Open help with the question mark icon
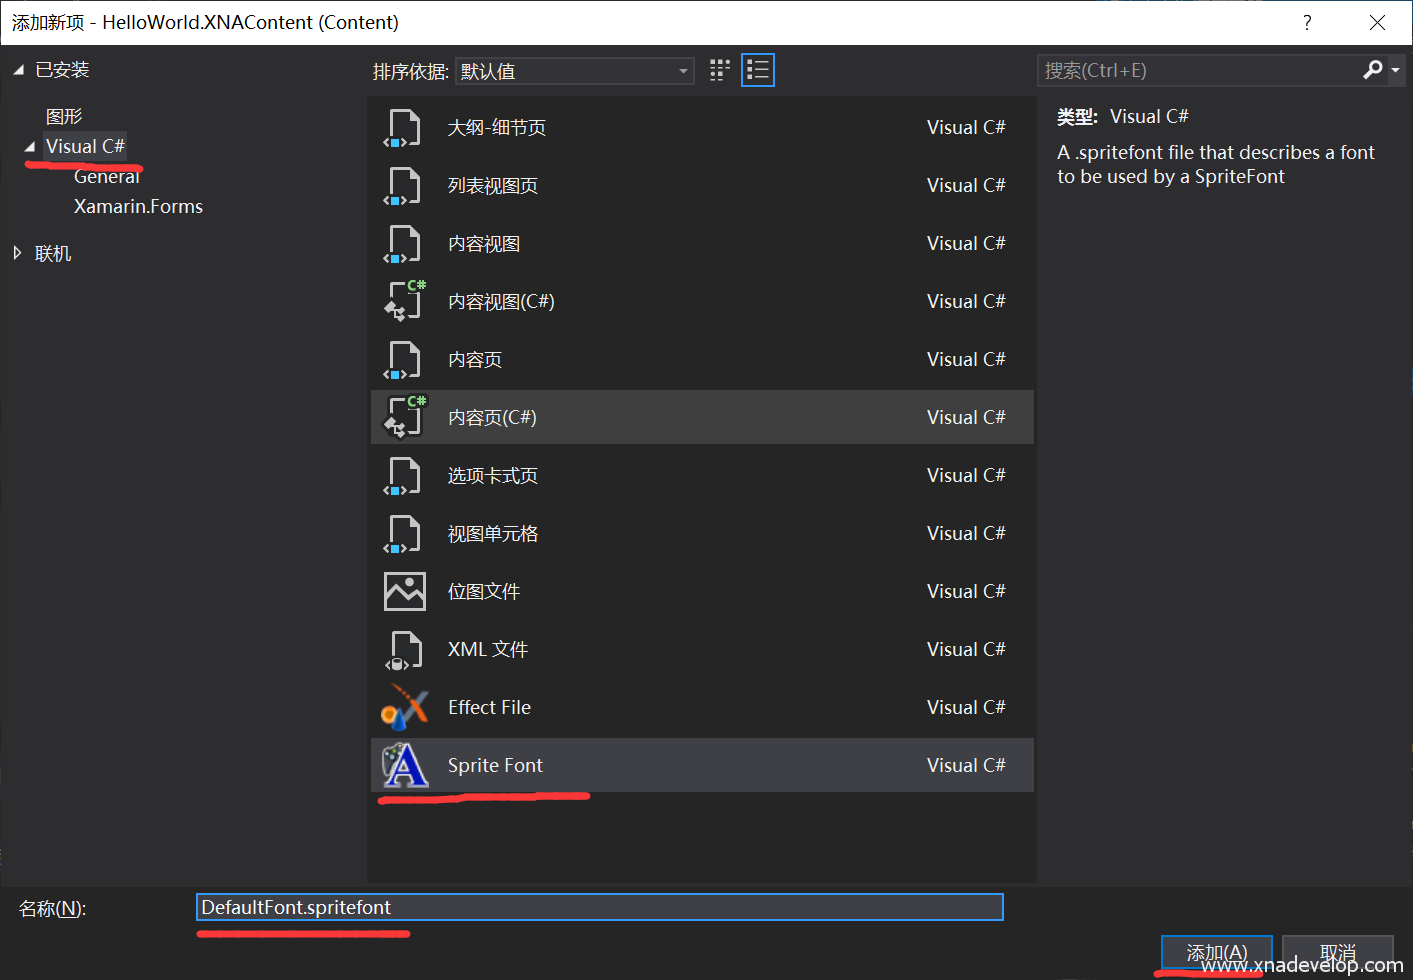The height and width of the screenshot is (980, 1413). coord(1307,23)
